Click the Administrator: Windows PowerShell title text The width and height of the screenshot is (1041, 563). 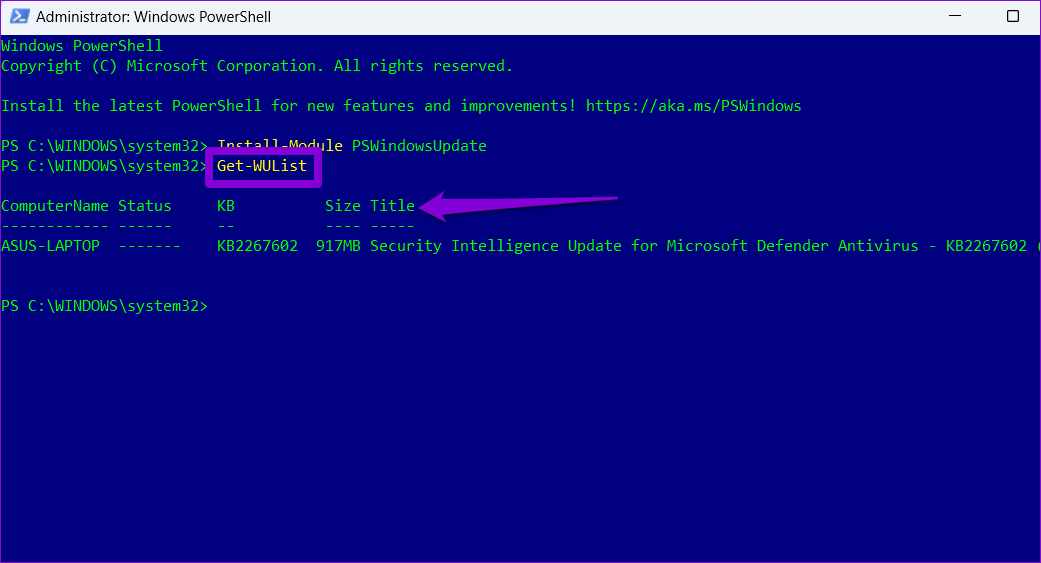[x=153, y=17]
